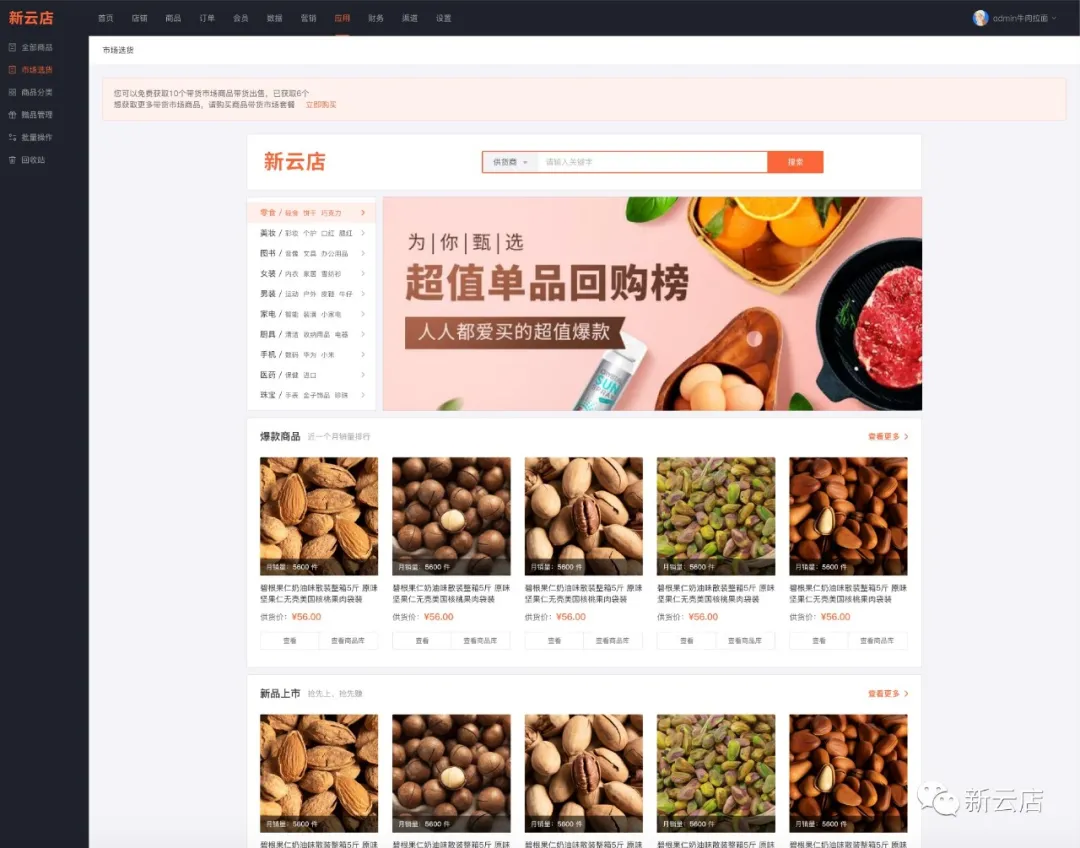Select 市场选货 icon in the sidebar
The image size is (1080, 848).
click(12, 70)
